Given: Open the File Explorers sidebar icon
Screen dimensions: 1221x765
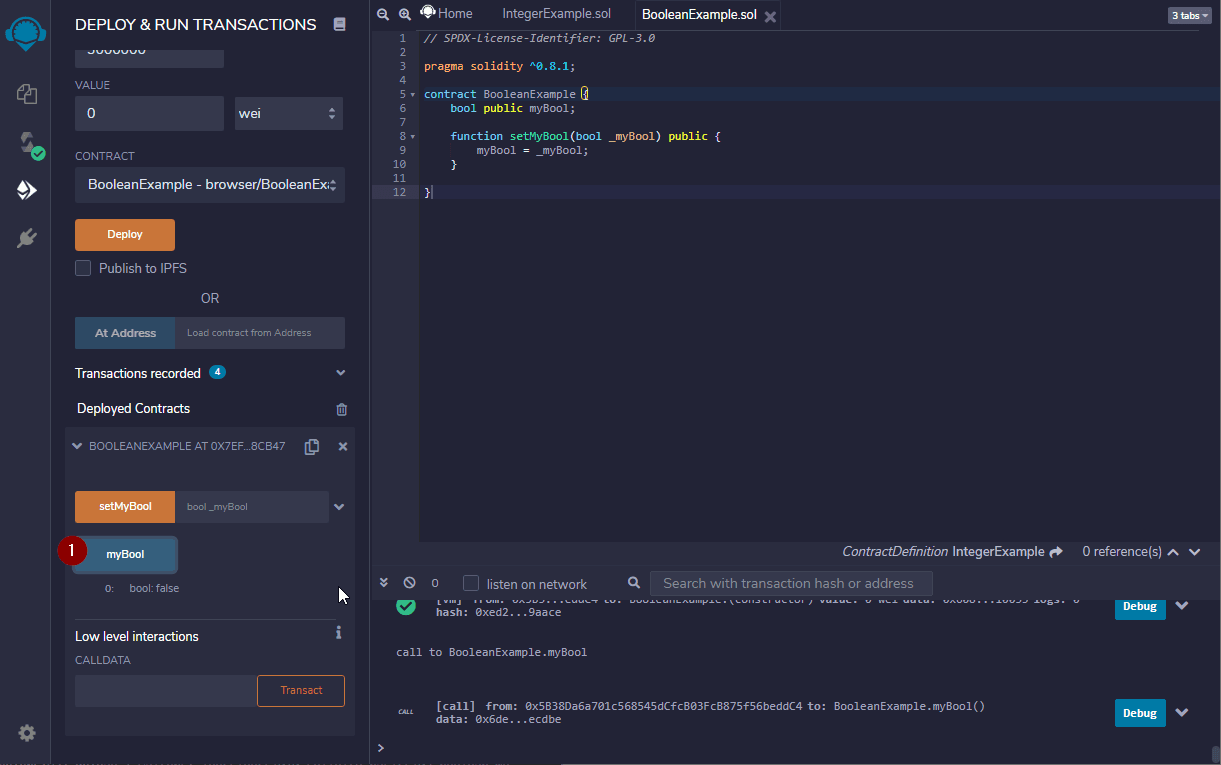Looking at the screenshot, I should (x=27, y=94).
